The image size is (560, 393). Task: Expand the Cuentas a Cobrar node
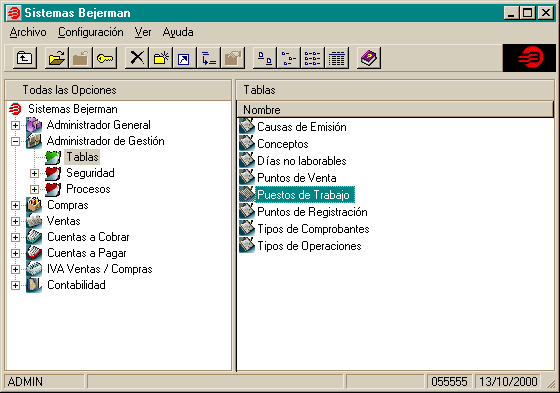pos(15,237)
